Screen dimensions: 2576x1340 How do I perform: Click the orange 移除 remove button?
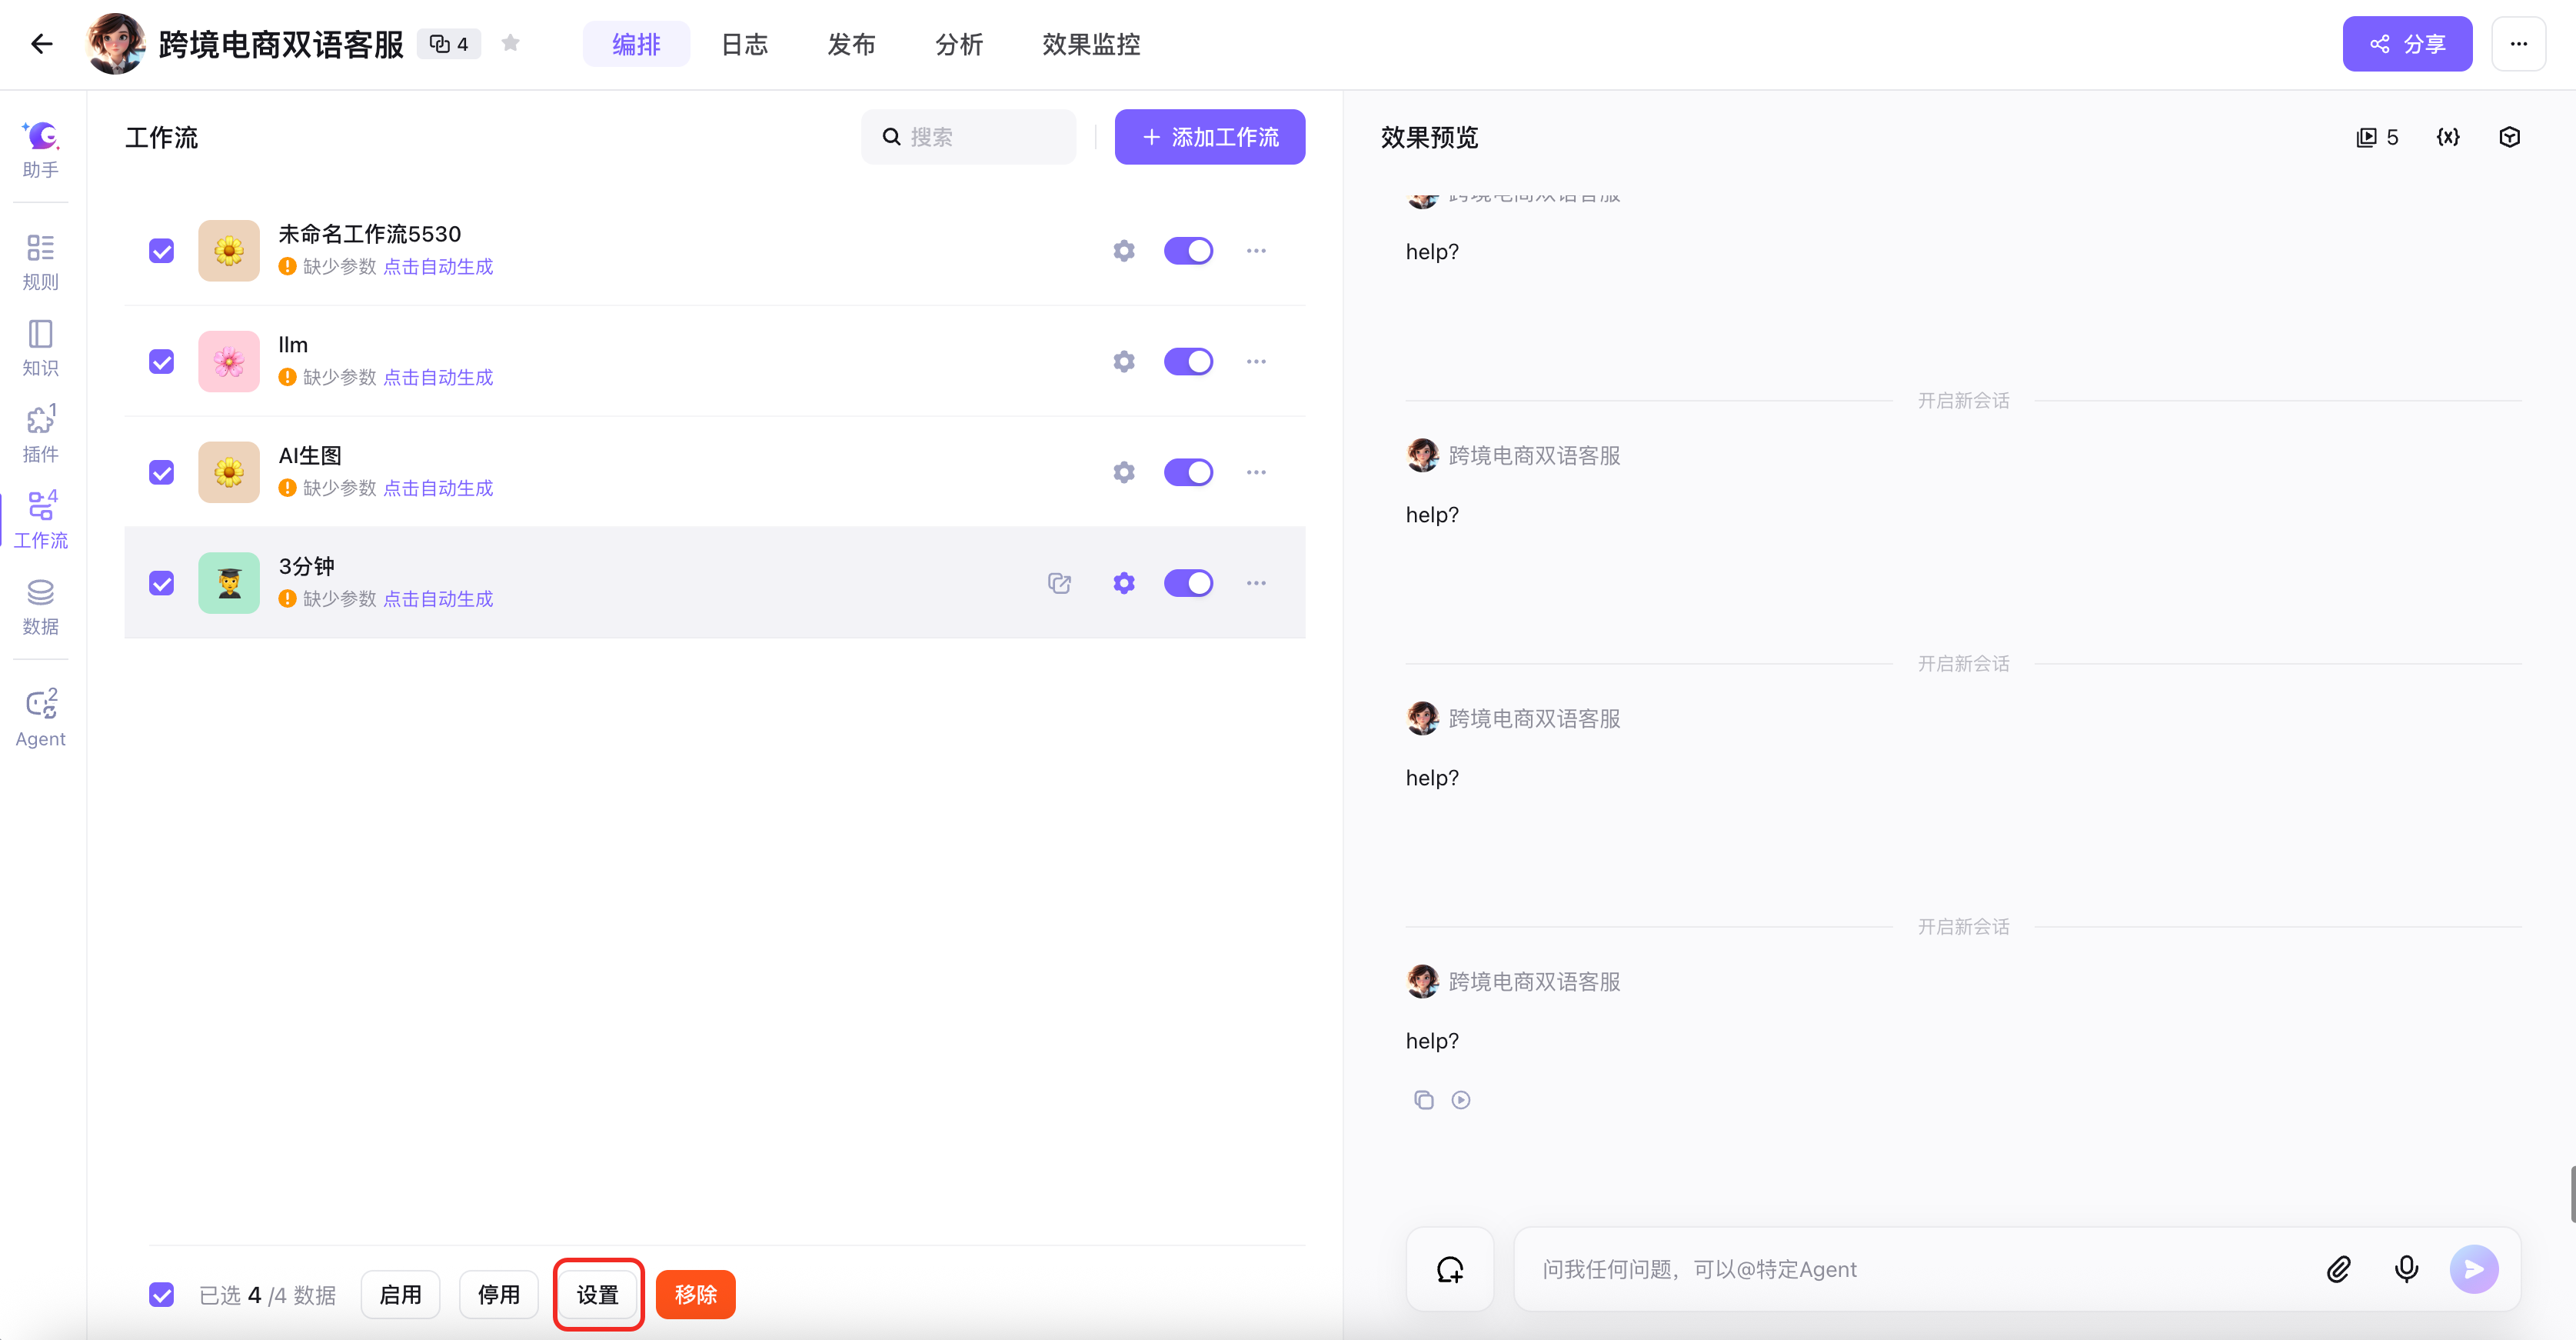pyautogui.click(x=695, y=1294)
